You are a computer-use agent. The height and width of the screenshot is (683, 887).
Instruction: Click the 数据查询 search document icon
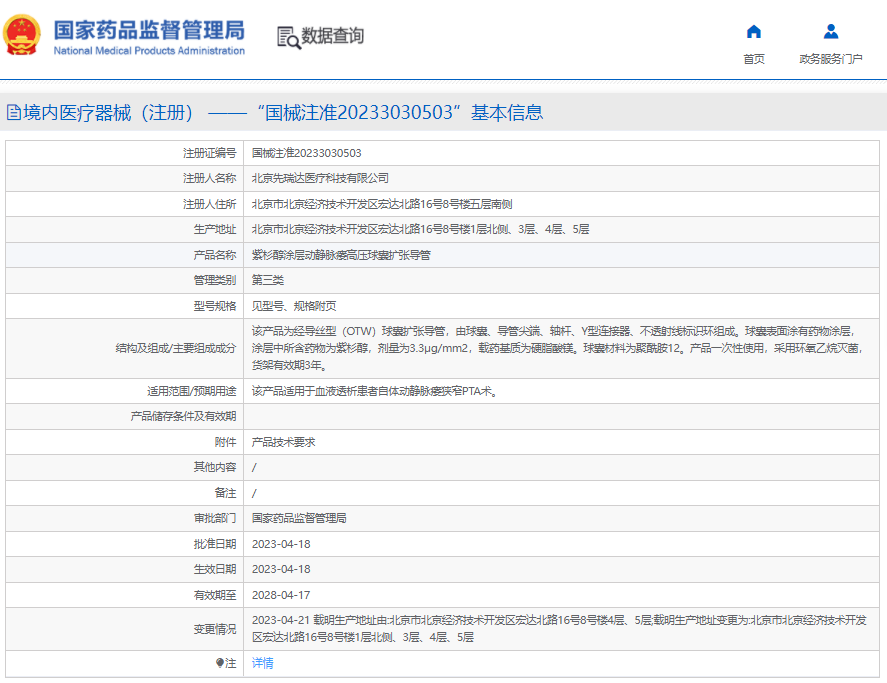coord(289,37)
